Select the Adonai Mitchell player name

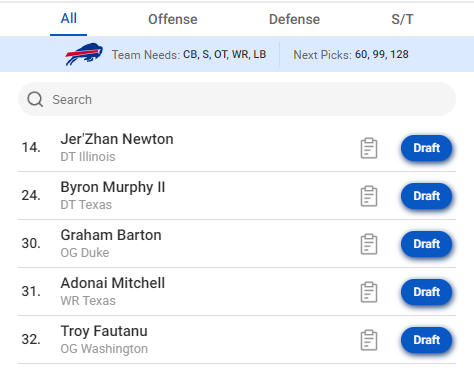tap(113, 283)
